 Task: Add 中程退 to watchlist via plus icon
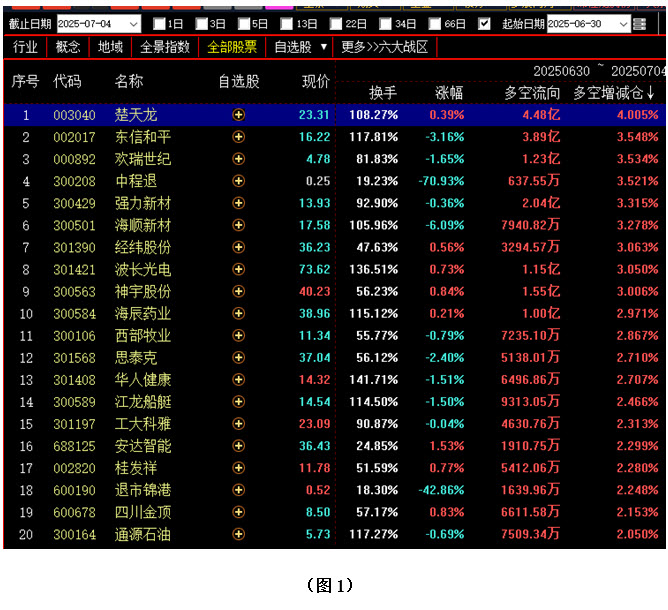coord(239,181)
